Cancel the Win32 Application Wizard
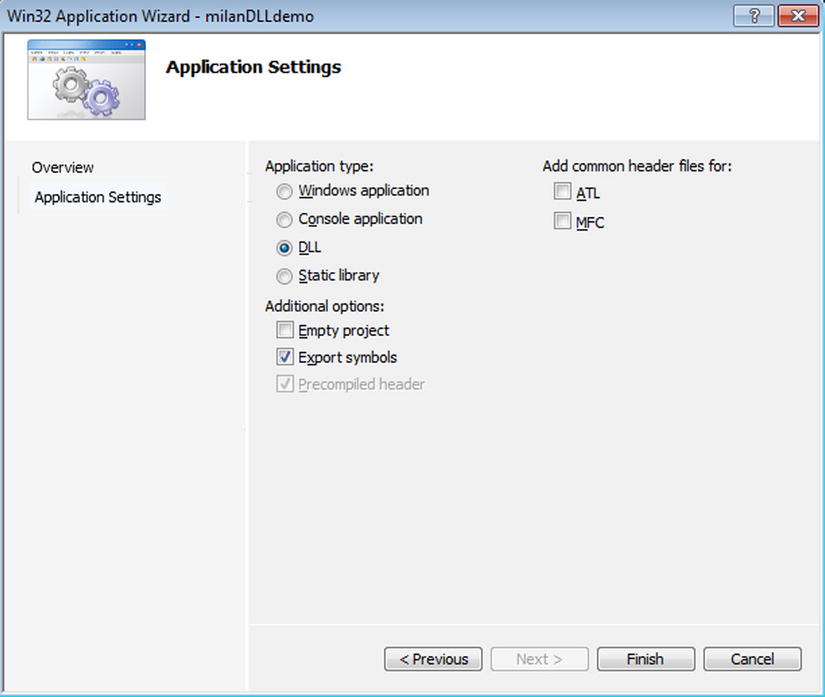The width and height of the screenshot is (825, 697). pos(752,659)
